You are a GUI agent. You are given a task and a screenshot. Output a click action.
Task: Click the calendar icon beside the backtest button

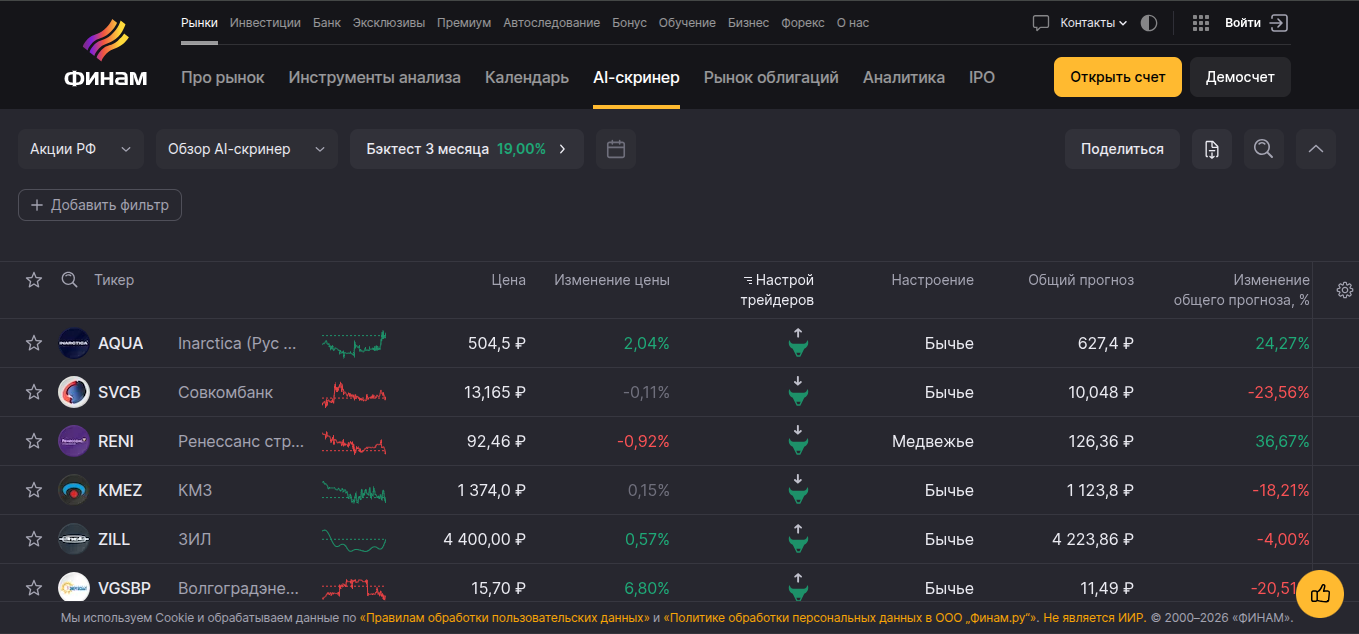616,149
